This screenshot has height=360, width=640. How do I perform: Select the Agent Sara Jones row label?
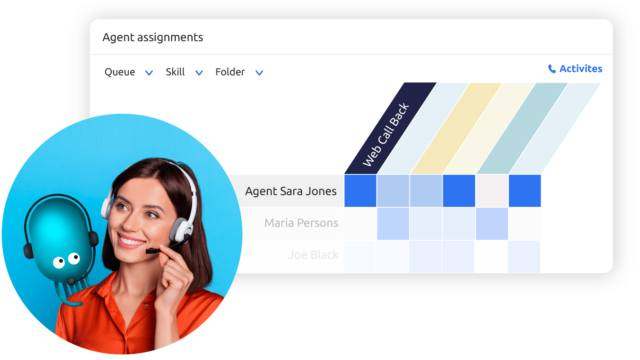(291, 191)
